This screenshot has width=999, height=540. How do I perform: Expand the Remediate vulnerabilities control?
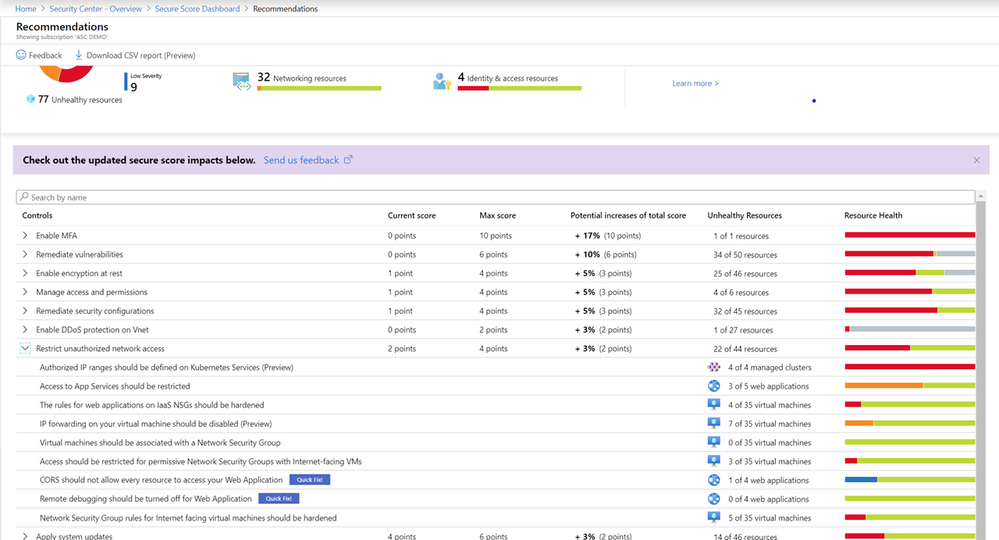pyautogui.click(x=25, y=254)
